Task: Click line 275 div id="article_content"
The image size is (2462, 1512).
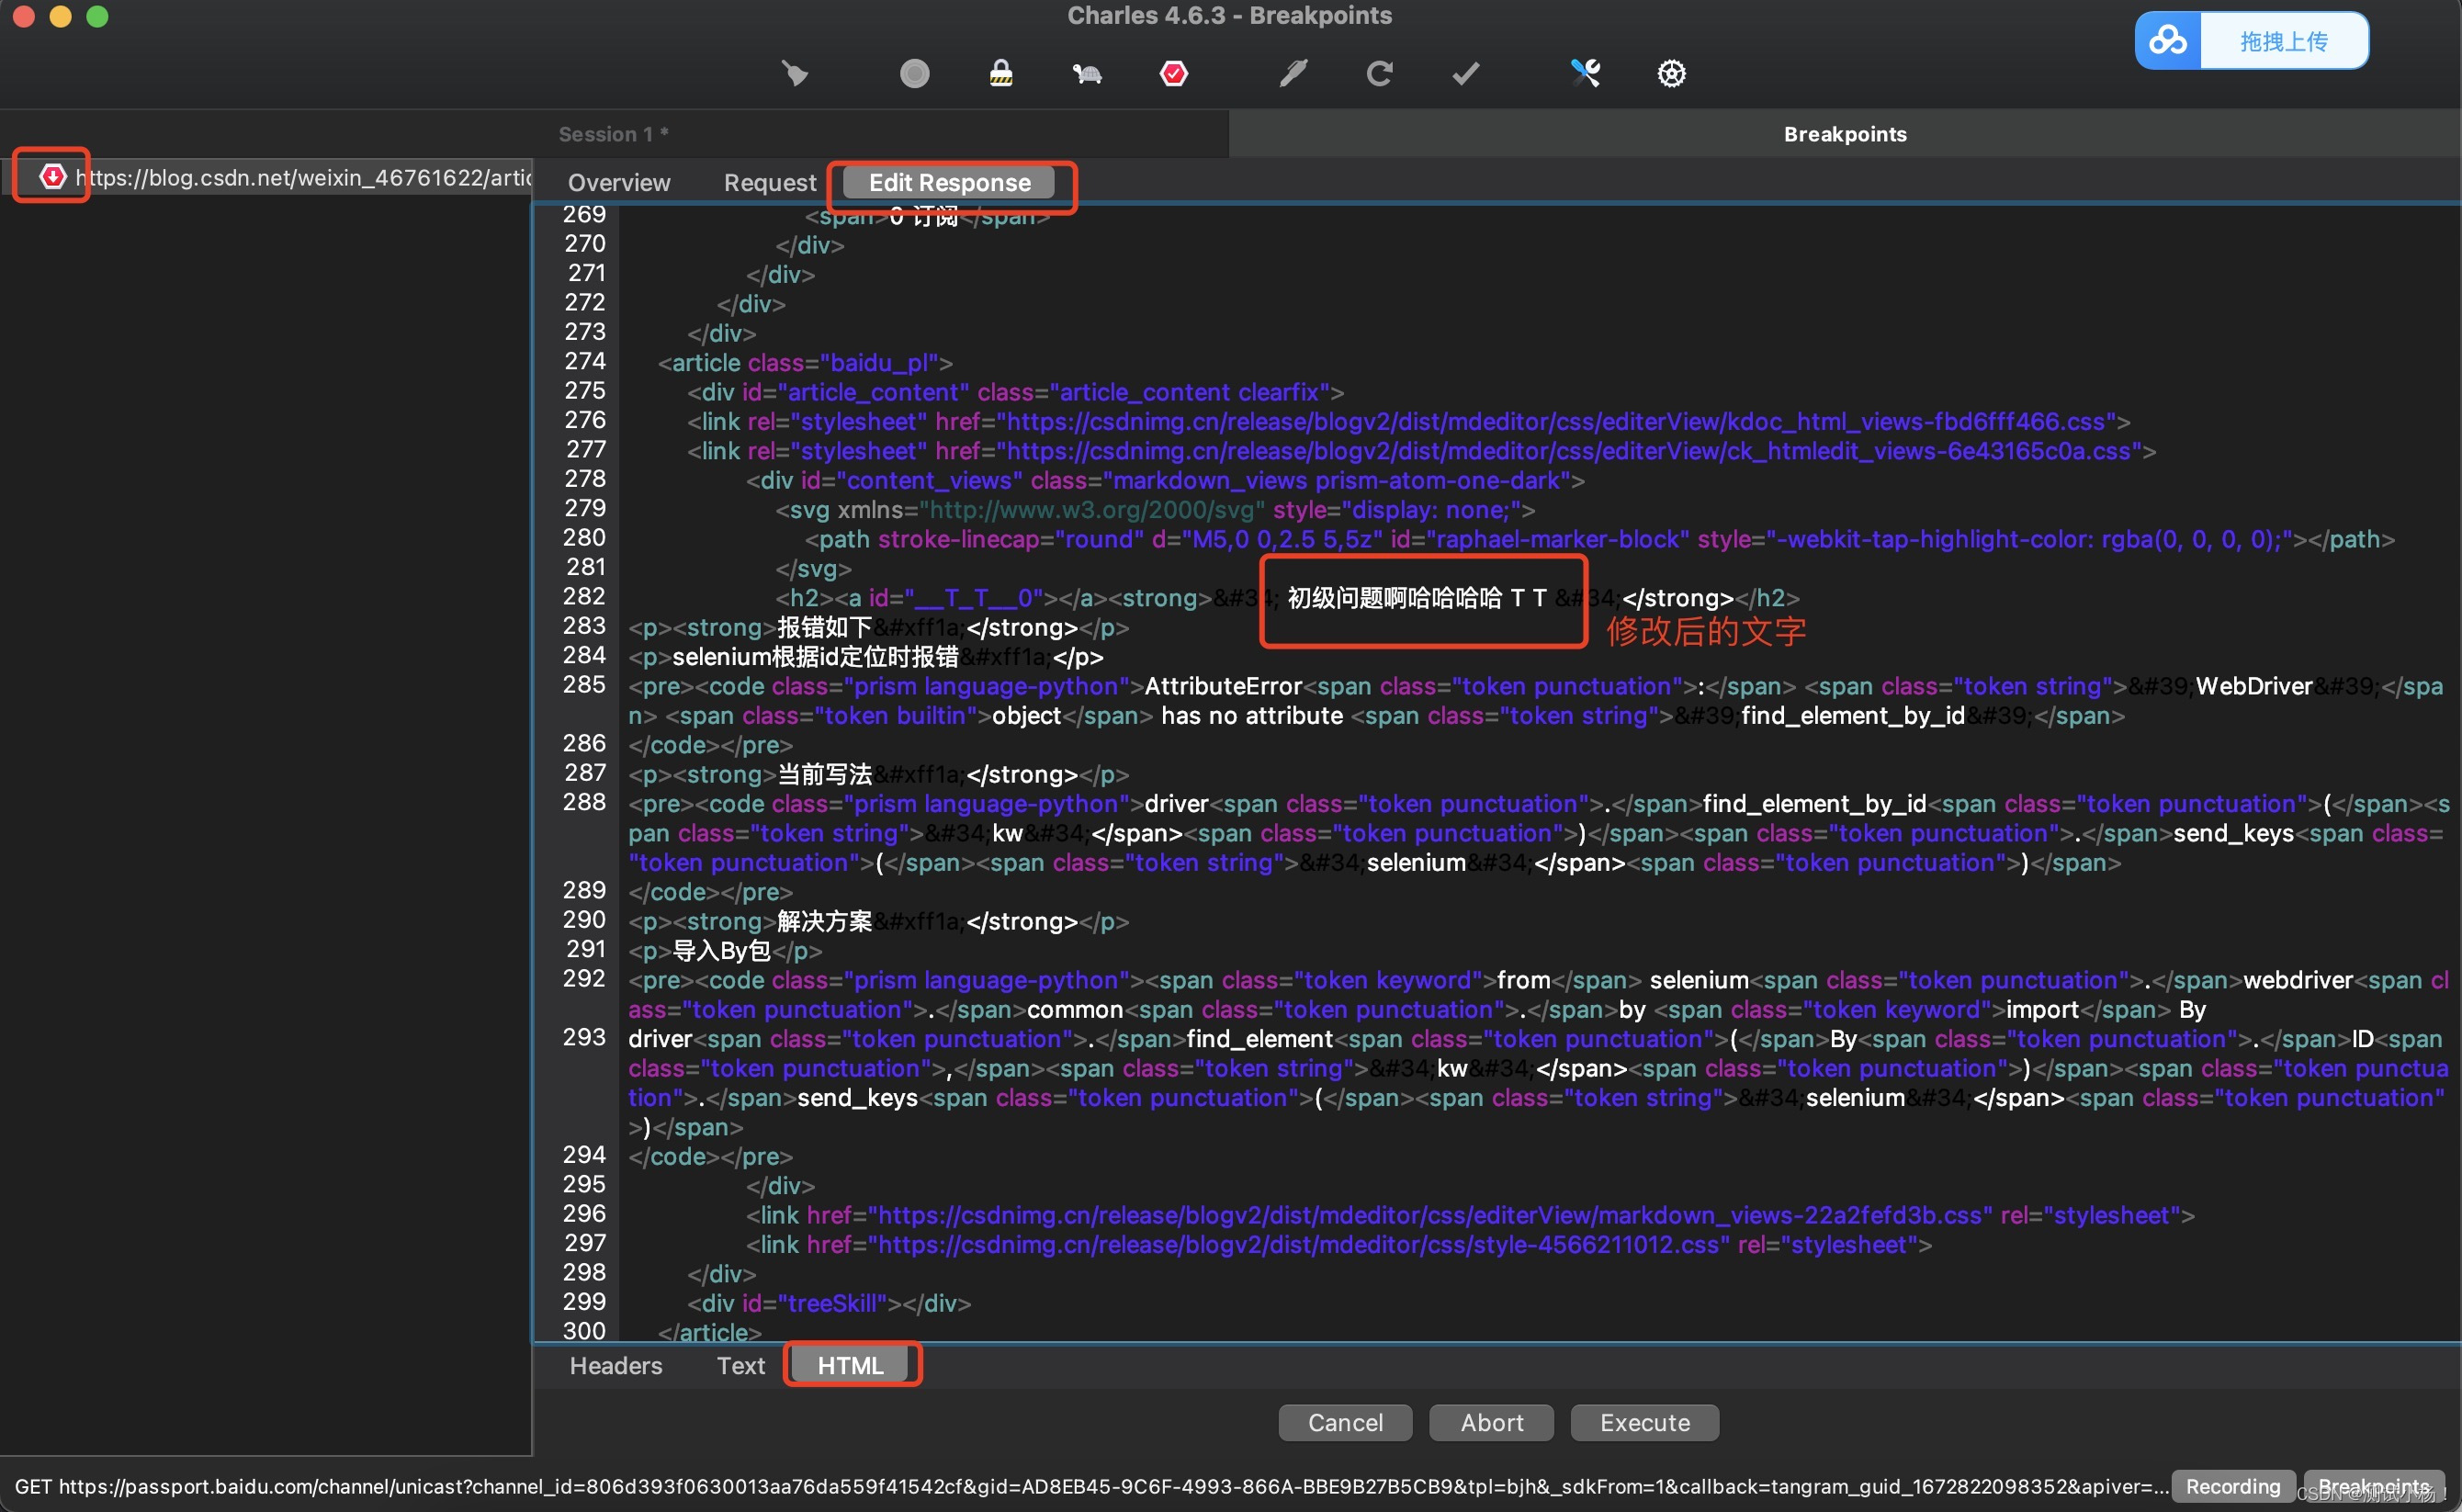Action: pos(1015,392)
